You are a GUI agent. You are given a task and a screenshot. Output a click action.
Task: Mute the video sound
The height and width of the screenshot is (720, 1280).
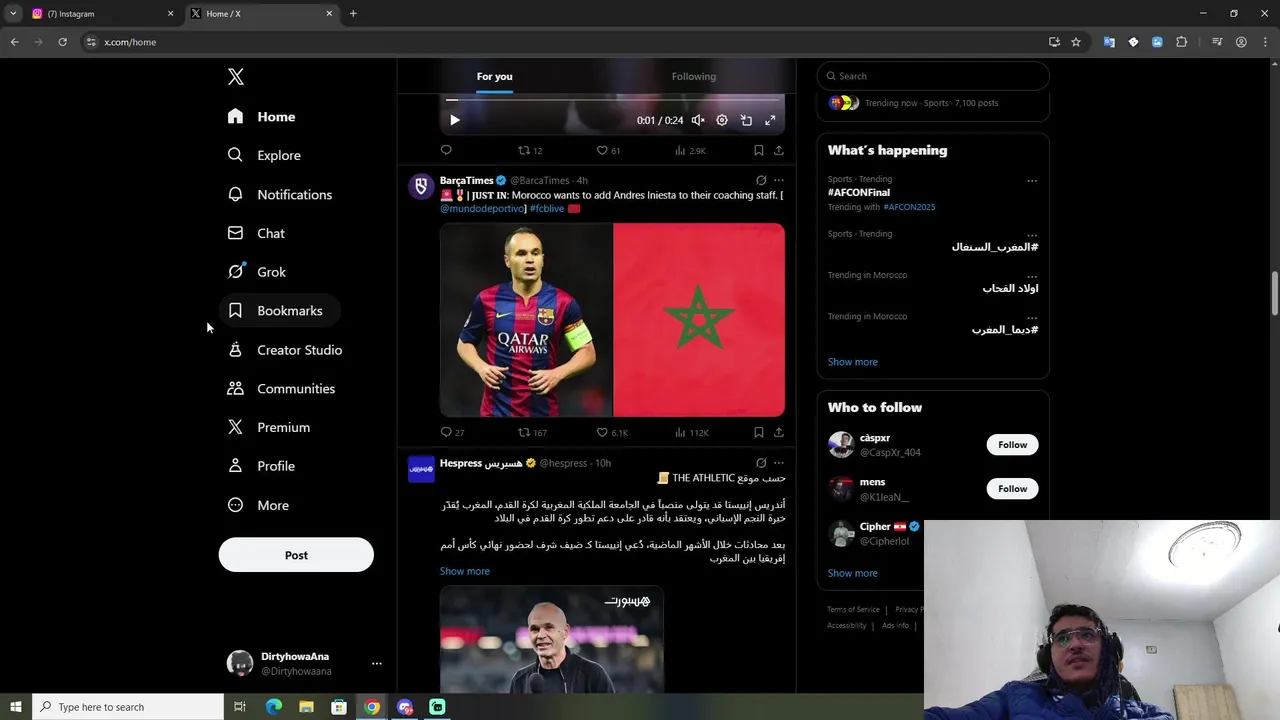tap(698, 120)
